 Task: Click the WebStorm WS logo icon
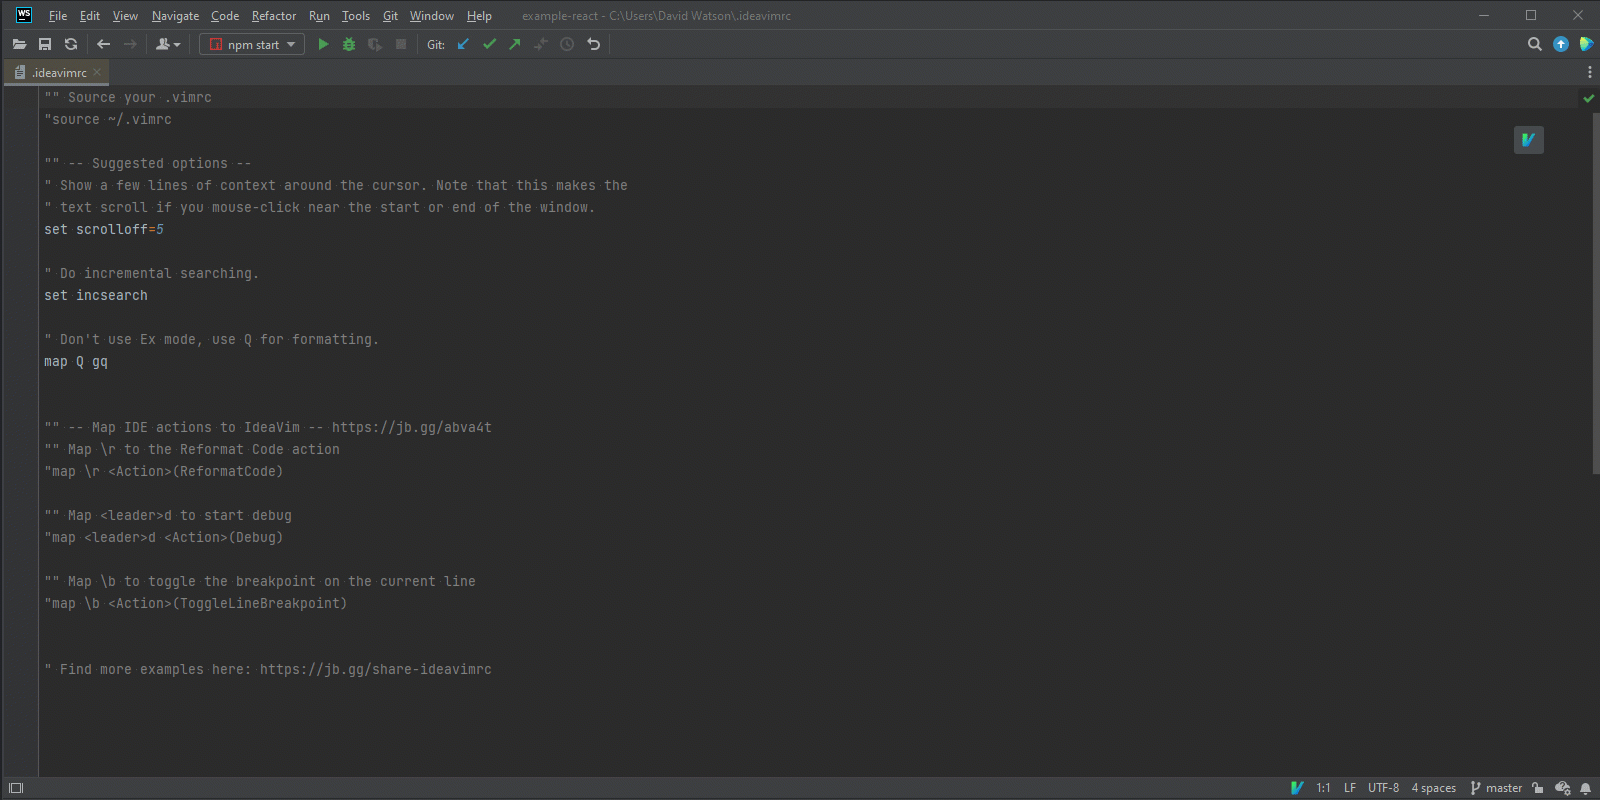pos(24,15)
